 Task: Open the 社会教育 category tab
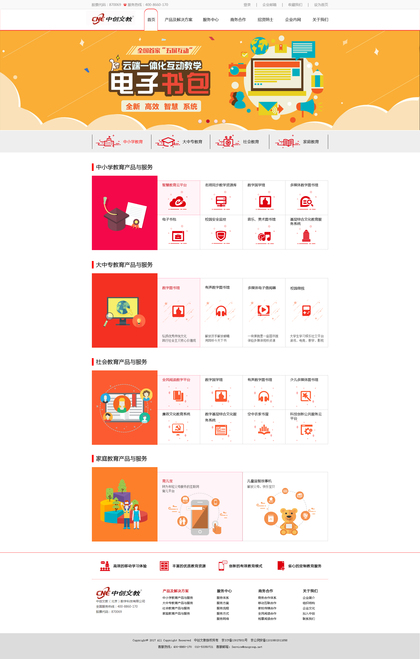pos(239,142)
